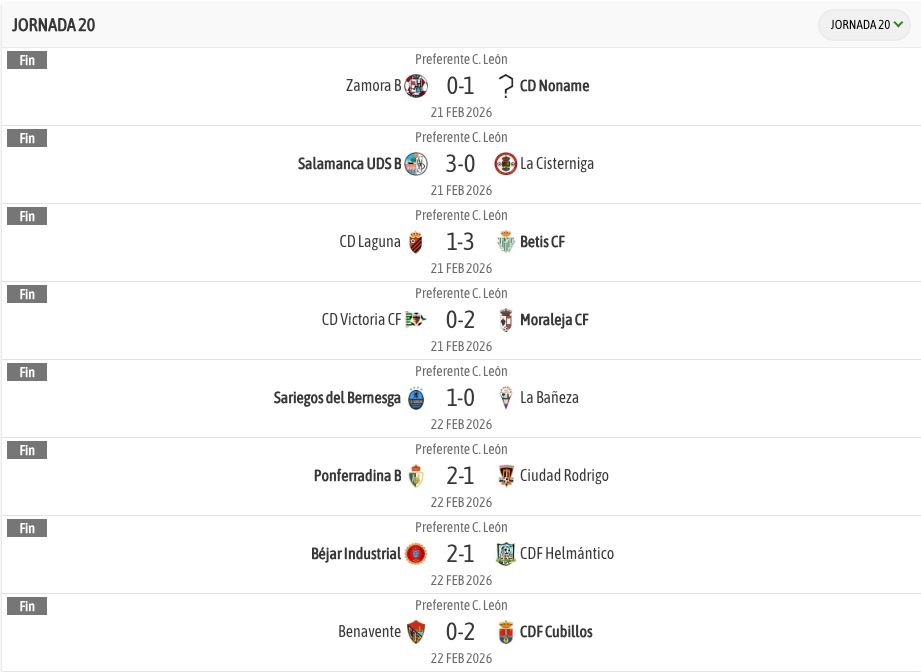Click the Fin badge for Zamora B match

[27, 60]
